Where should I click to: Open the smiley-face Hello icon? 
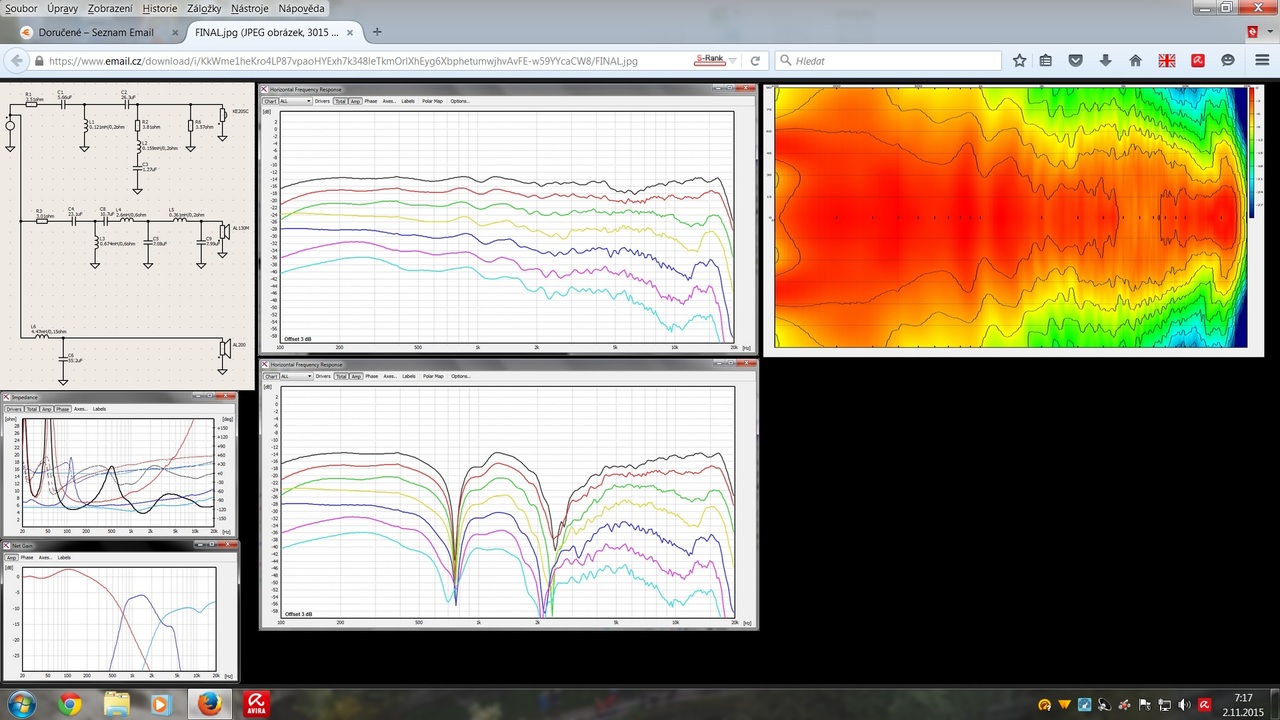tap(1227, 60)
